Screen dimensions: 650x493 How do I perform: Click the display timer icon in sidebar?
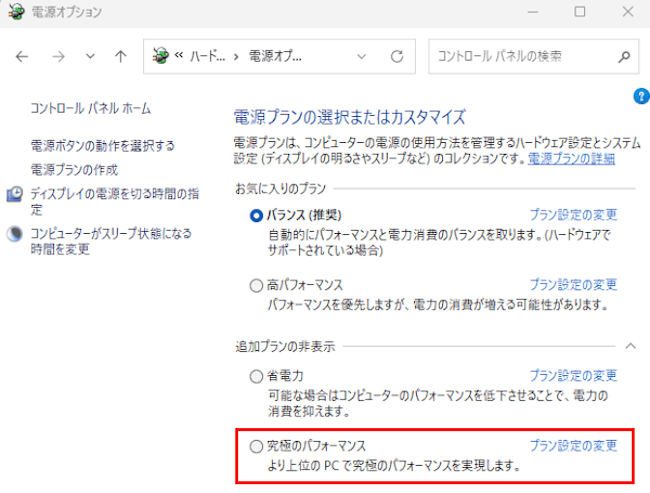coord(15,194)
